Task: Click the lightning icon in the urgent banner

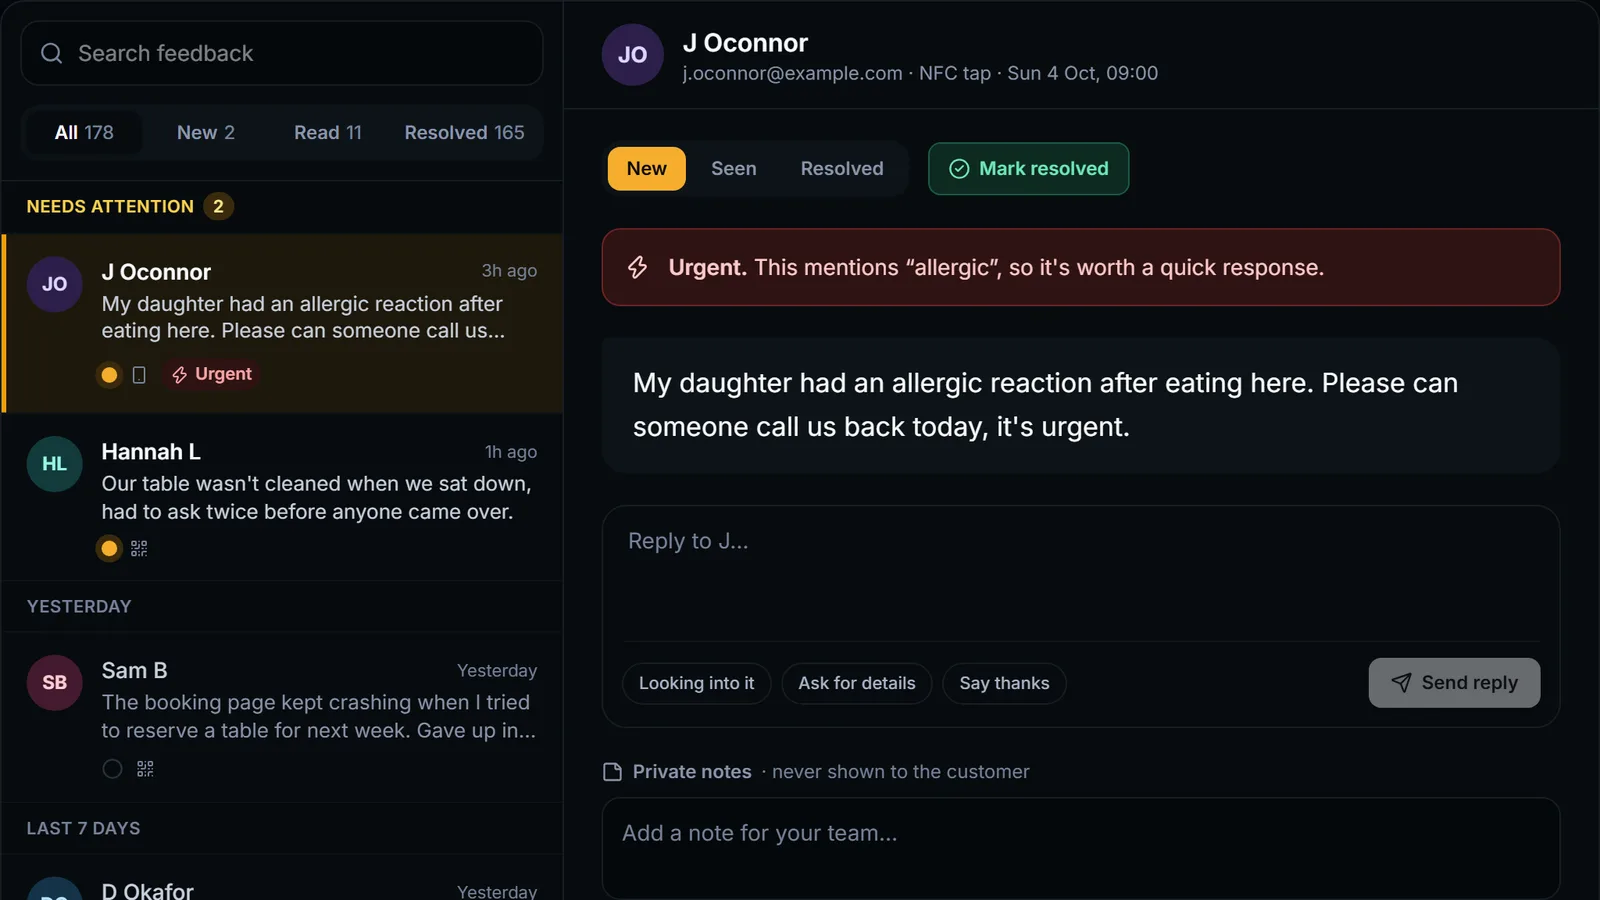Action: coord(637,267)
